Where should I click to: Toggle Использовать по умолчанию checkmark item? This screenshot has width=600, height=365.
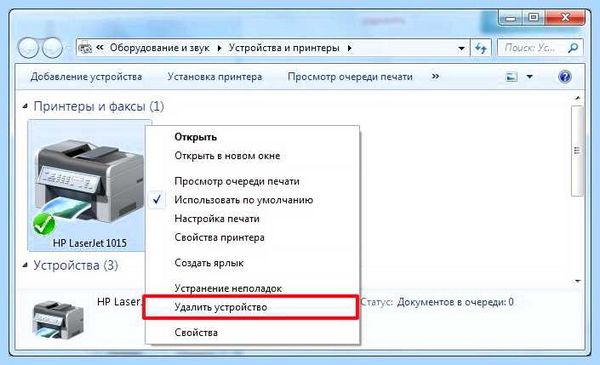252,200
